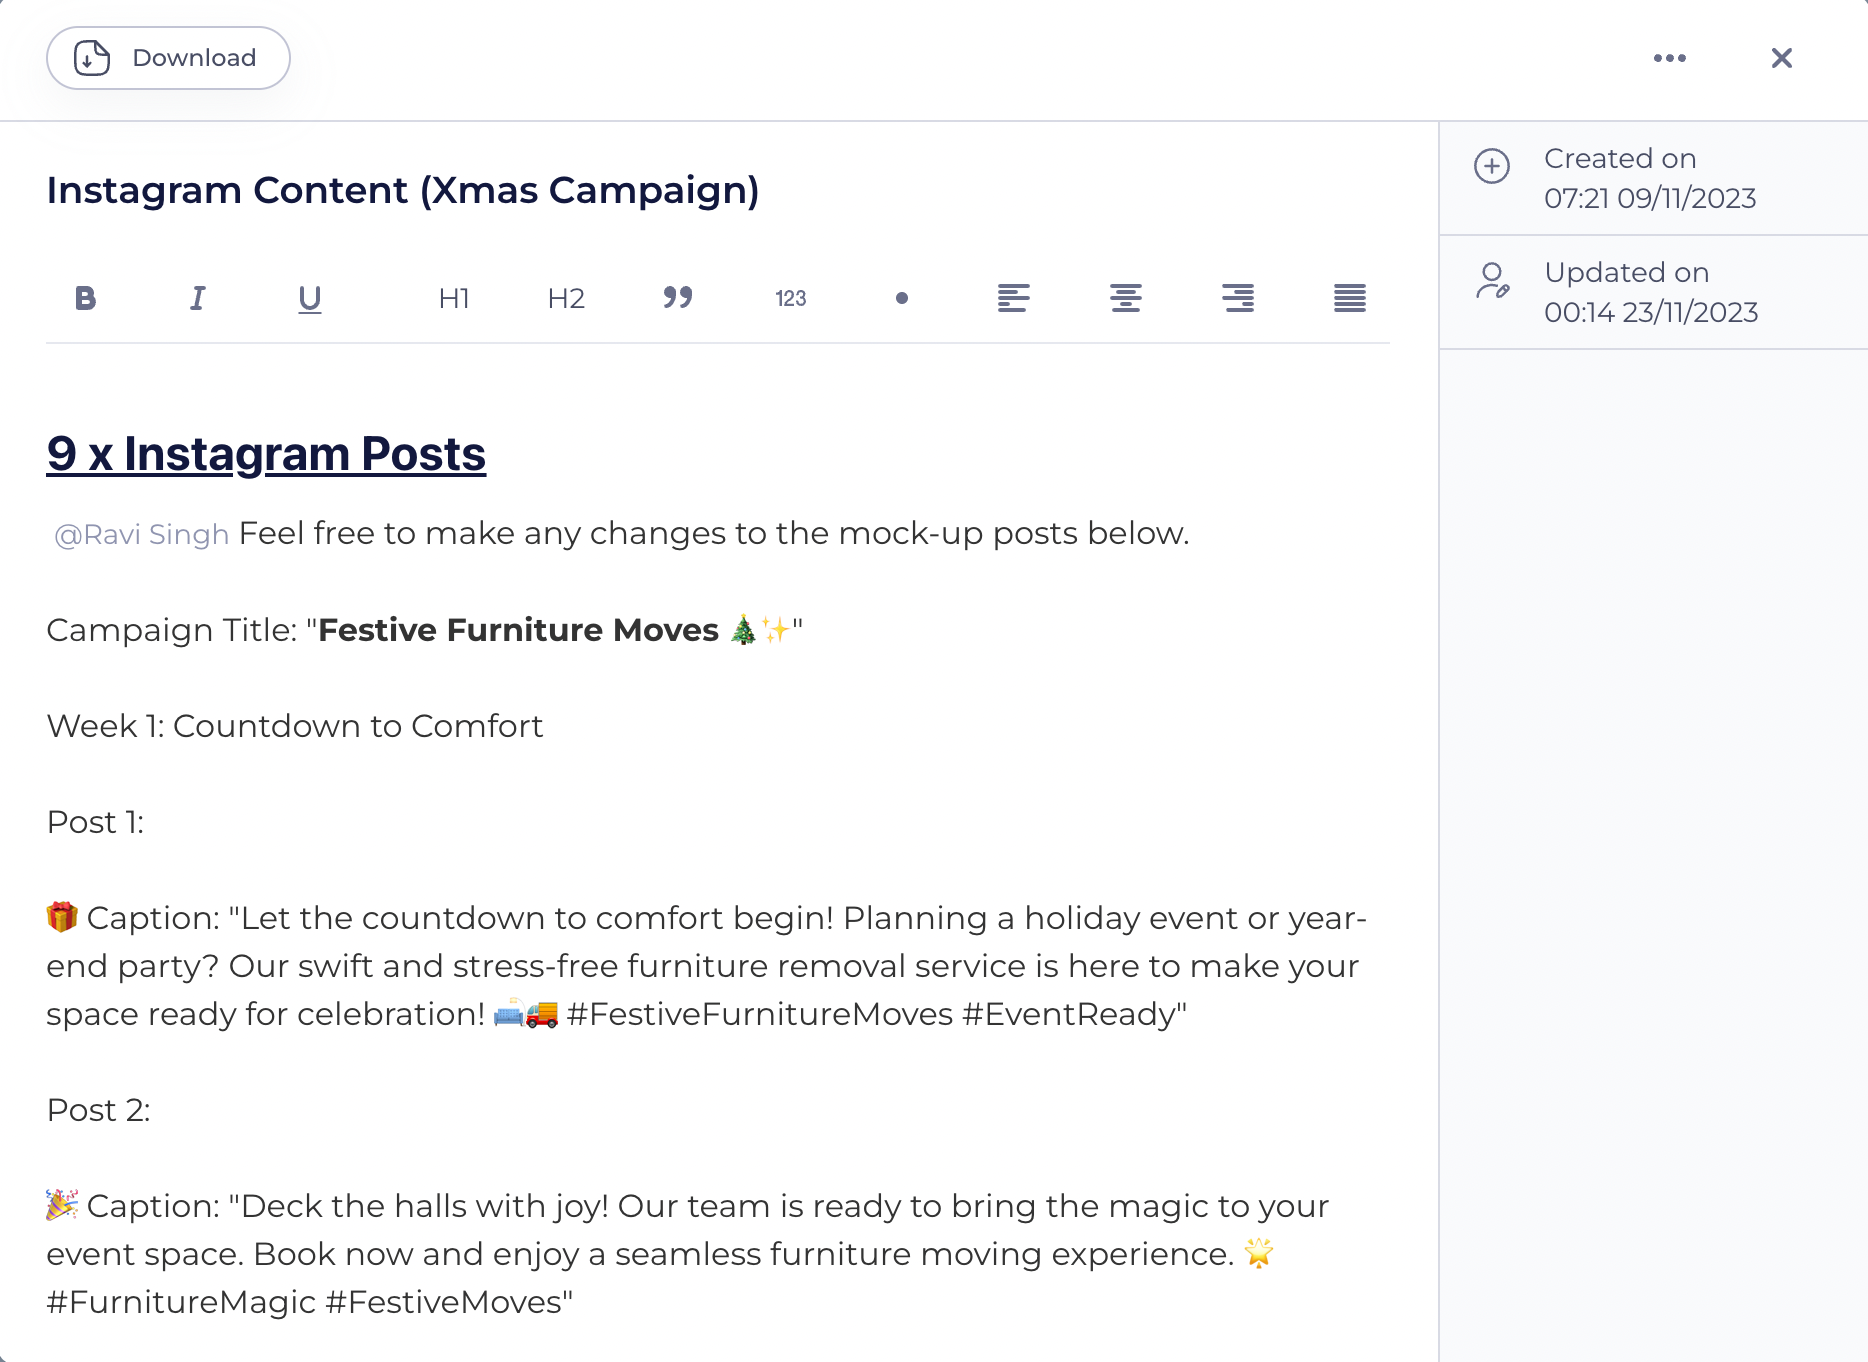Screen dimensions: 1868x1362
Task: Click the Created on plus icon
Action: [1492, 166]
